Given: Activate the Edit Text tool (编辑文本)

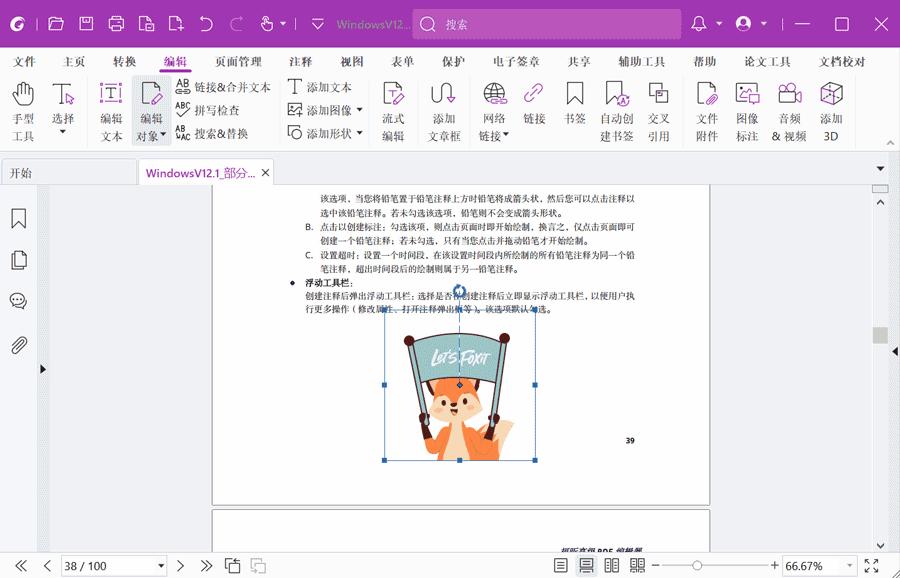Looking at the screenshot, I should pyautogui.click(x=111, y=111).
